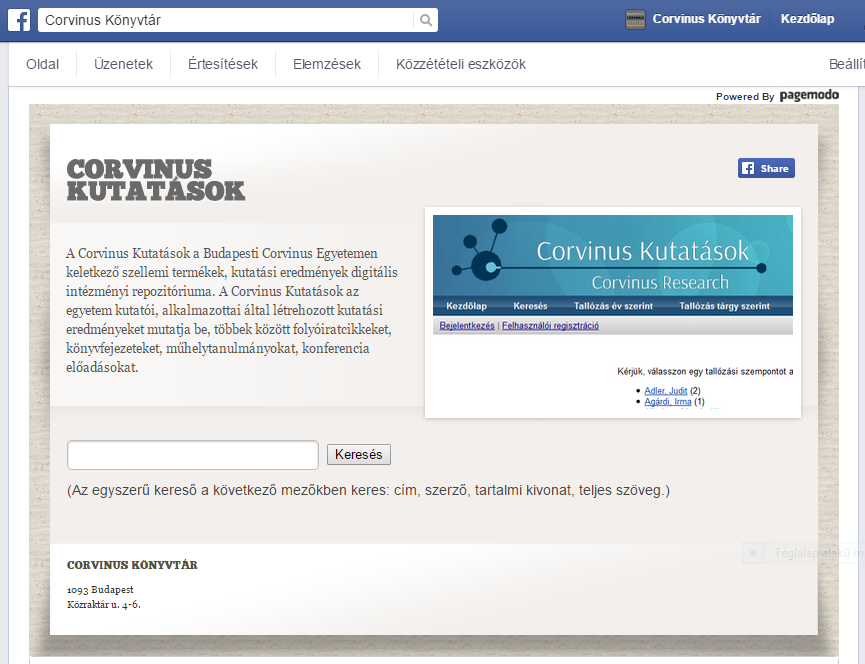Open the Agárdi, Irma author link
Viewport: 865px width, 664px height.
click(x=668, y=401)
